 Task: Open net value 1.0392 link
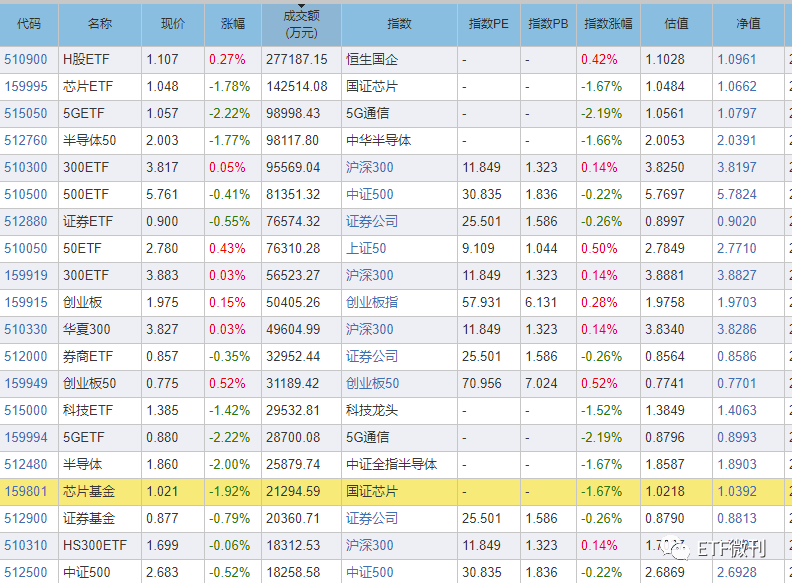(x=737, y=492)
